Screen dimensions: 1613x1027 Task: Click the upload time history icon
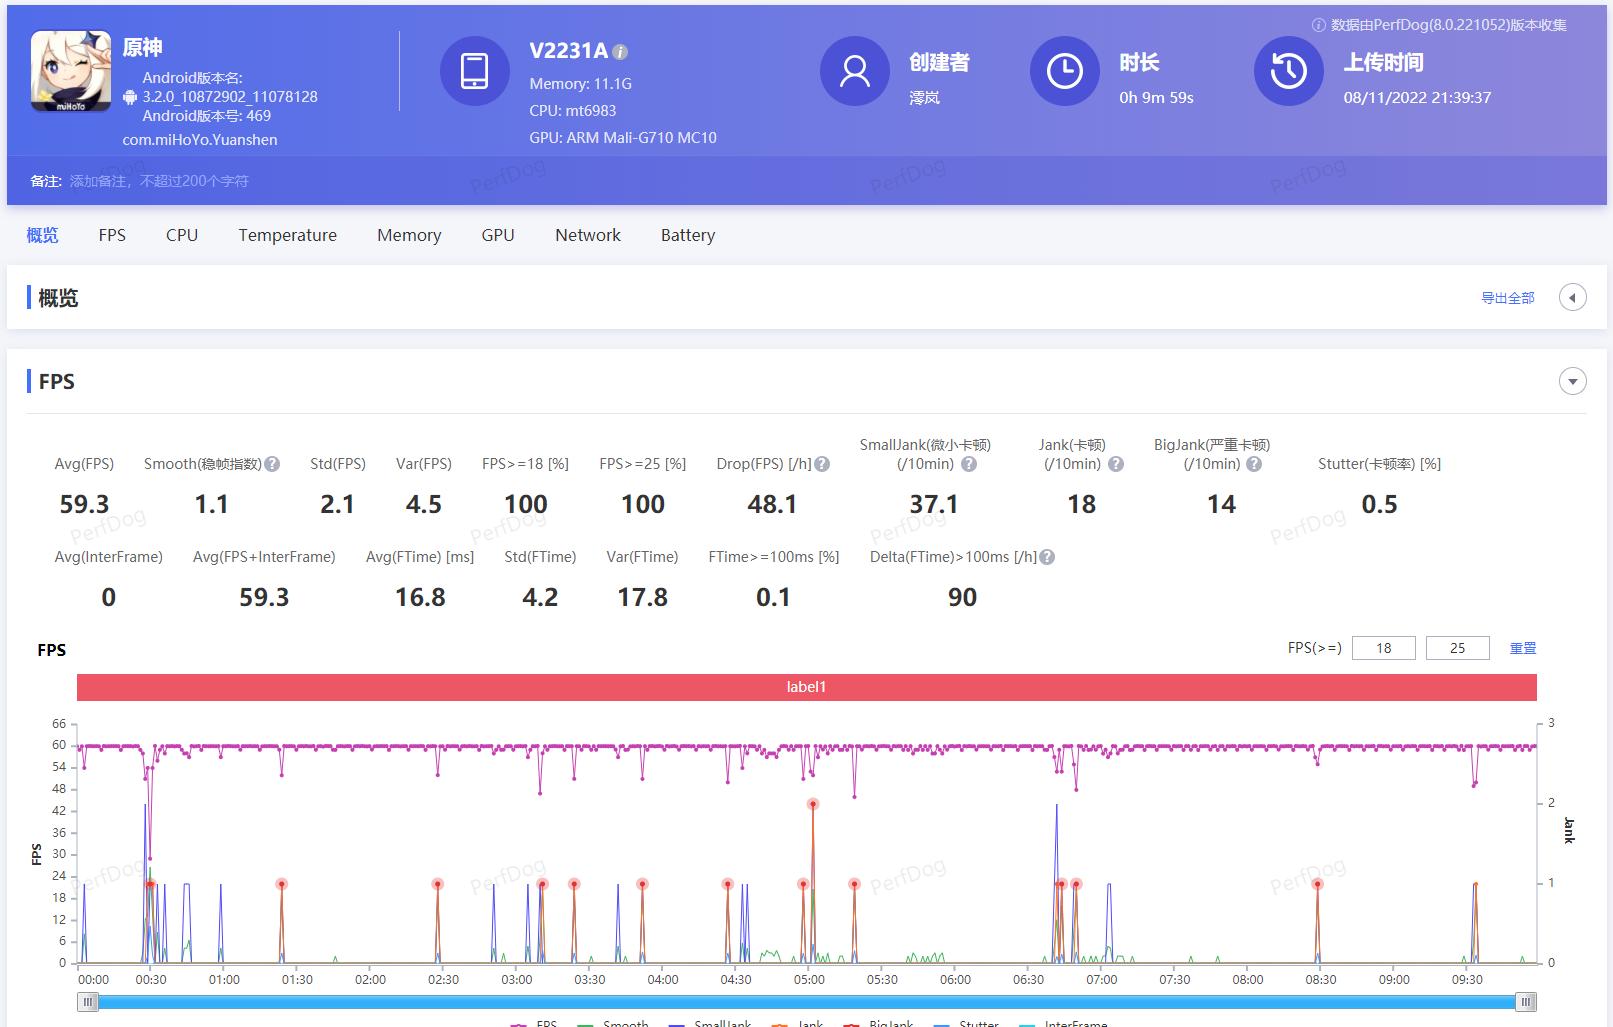[1288, 71]
